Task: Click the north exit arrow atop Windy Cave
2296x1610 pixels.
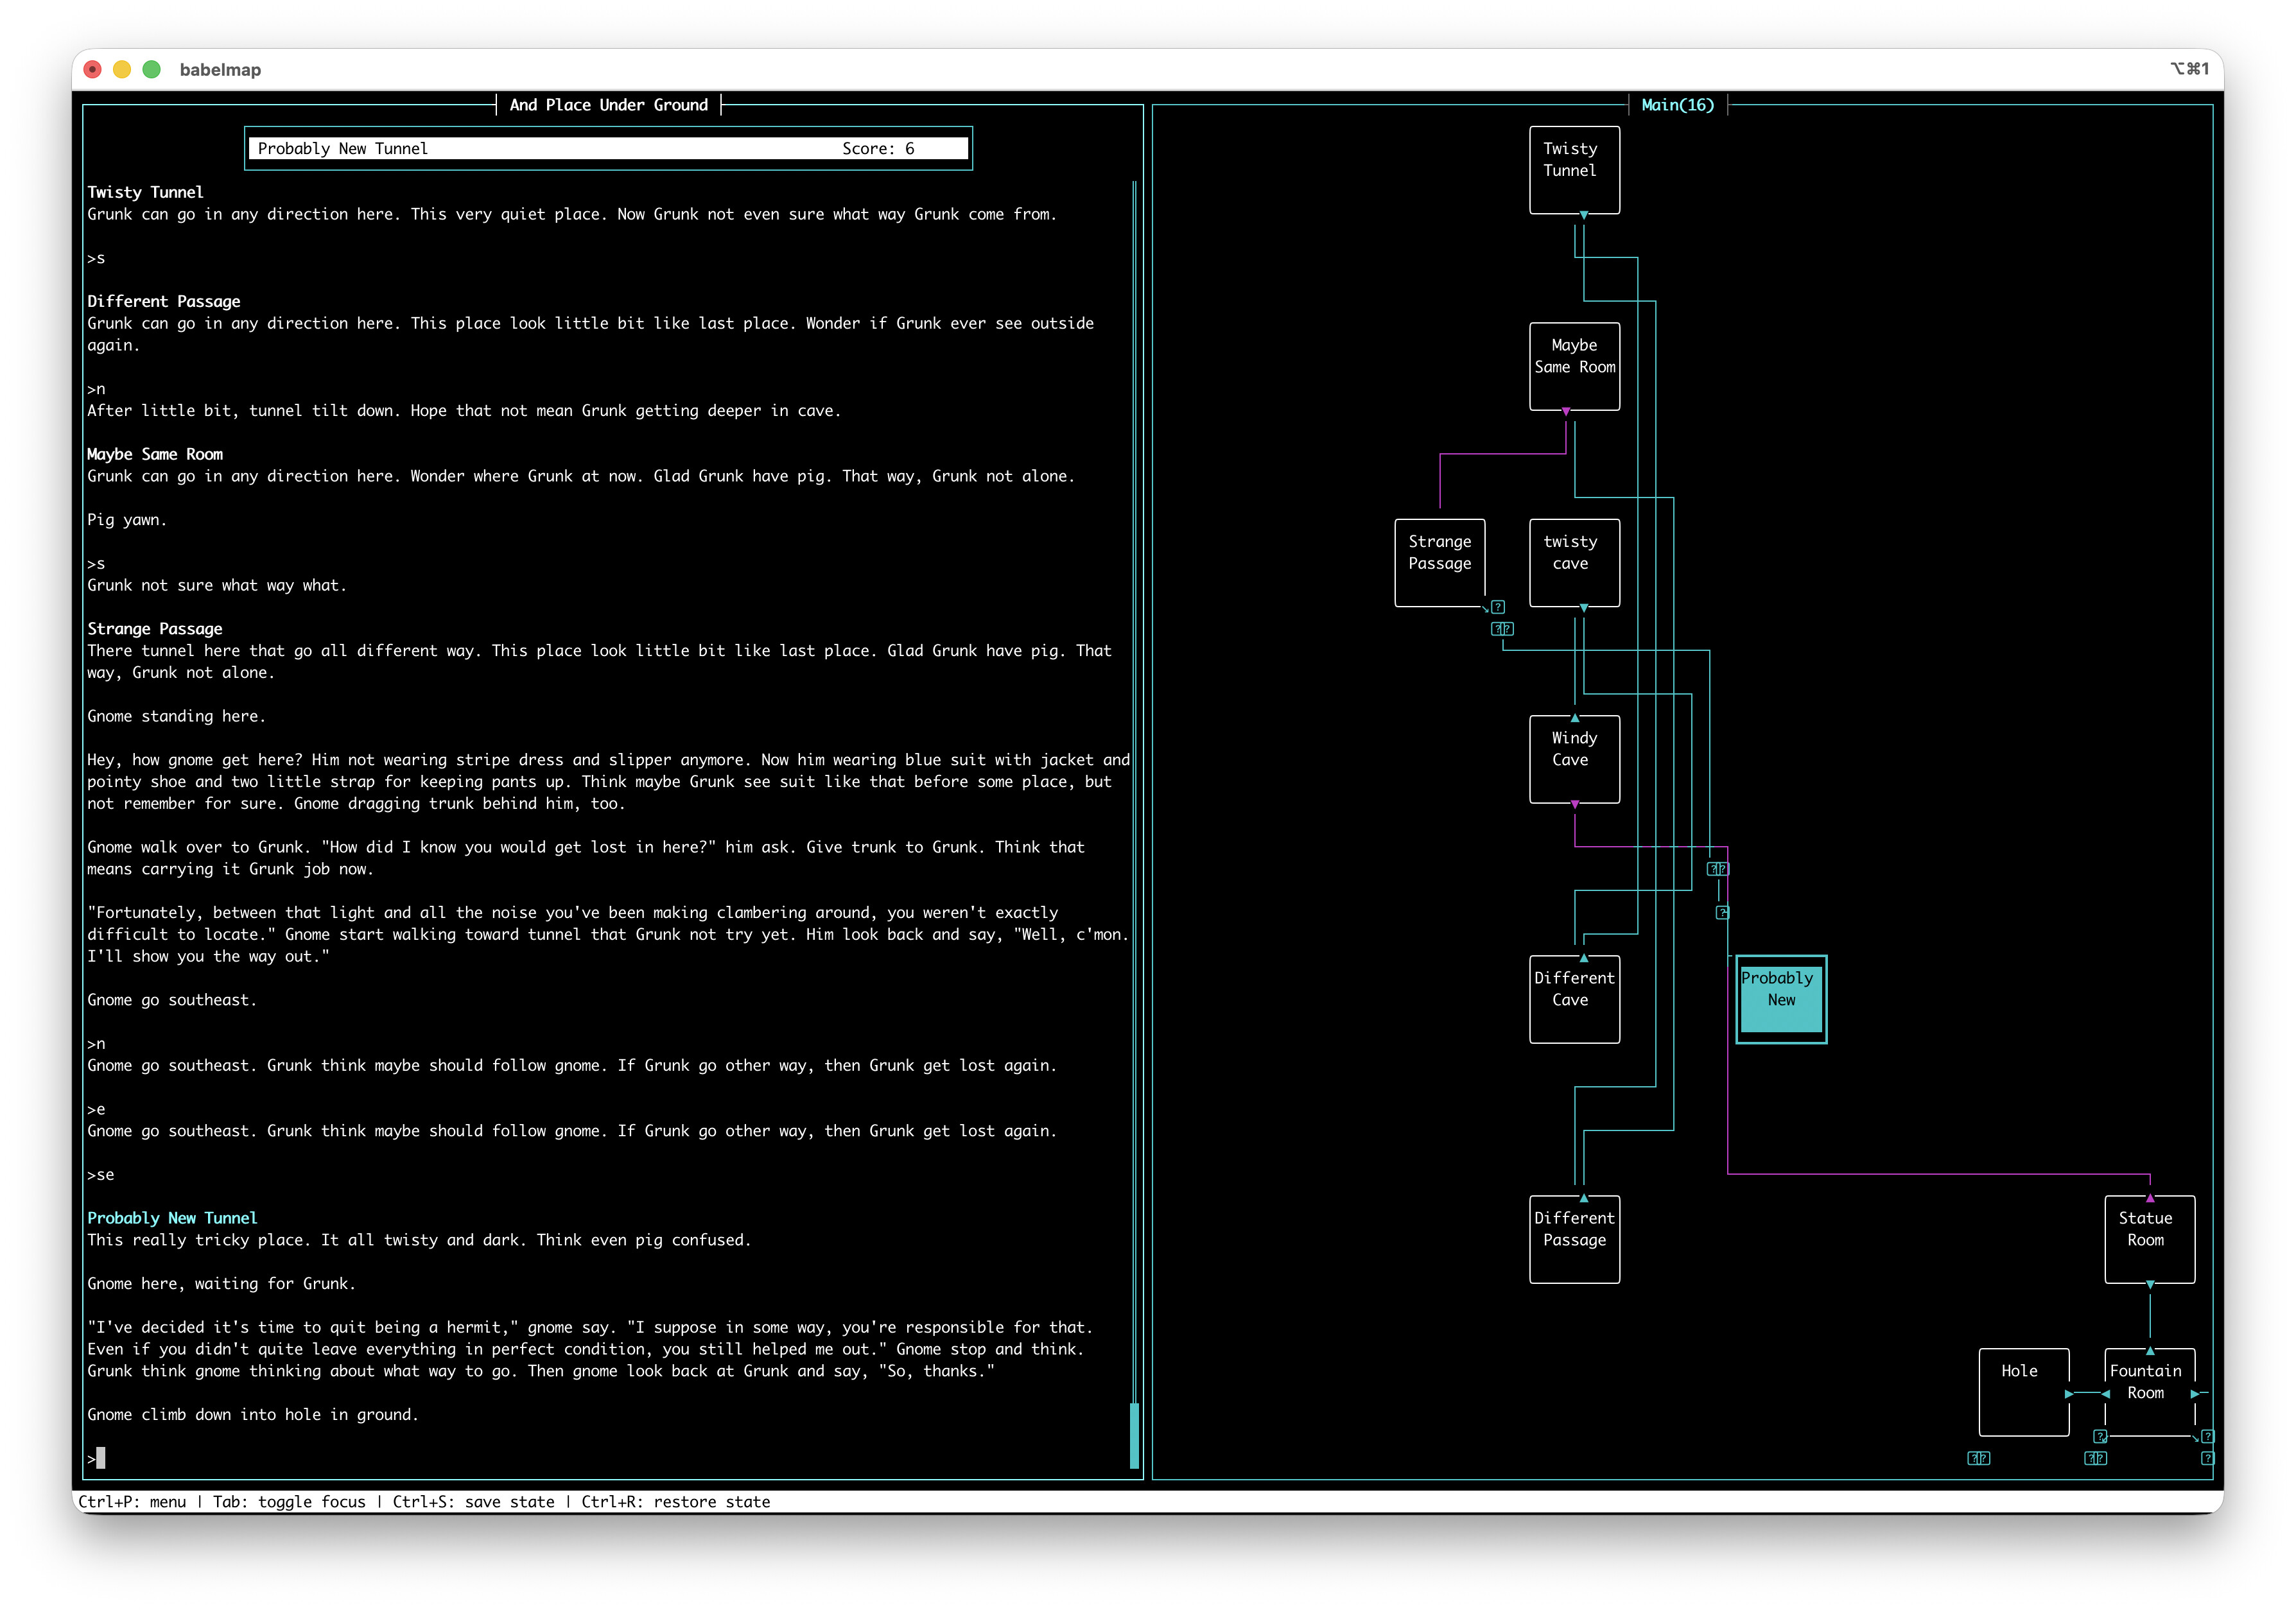Action: [1574, 717]
